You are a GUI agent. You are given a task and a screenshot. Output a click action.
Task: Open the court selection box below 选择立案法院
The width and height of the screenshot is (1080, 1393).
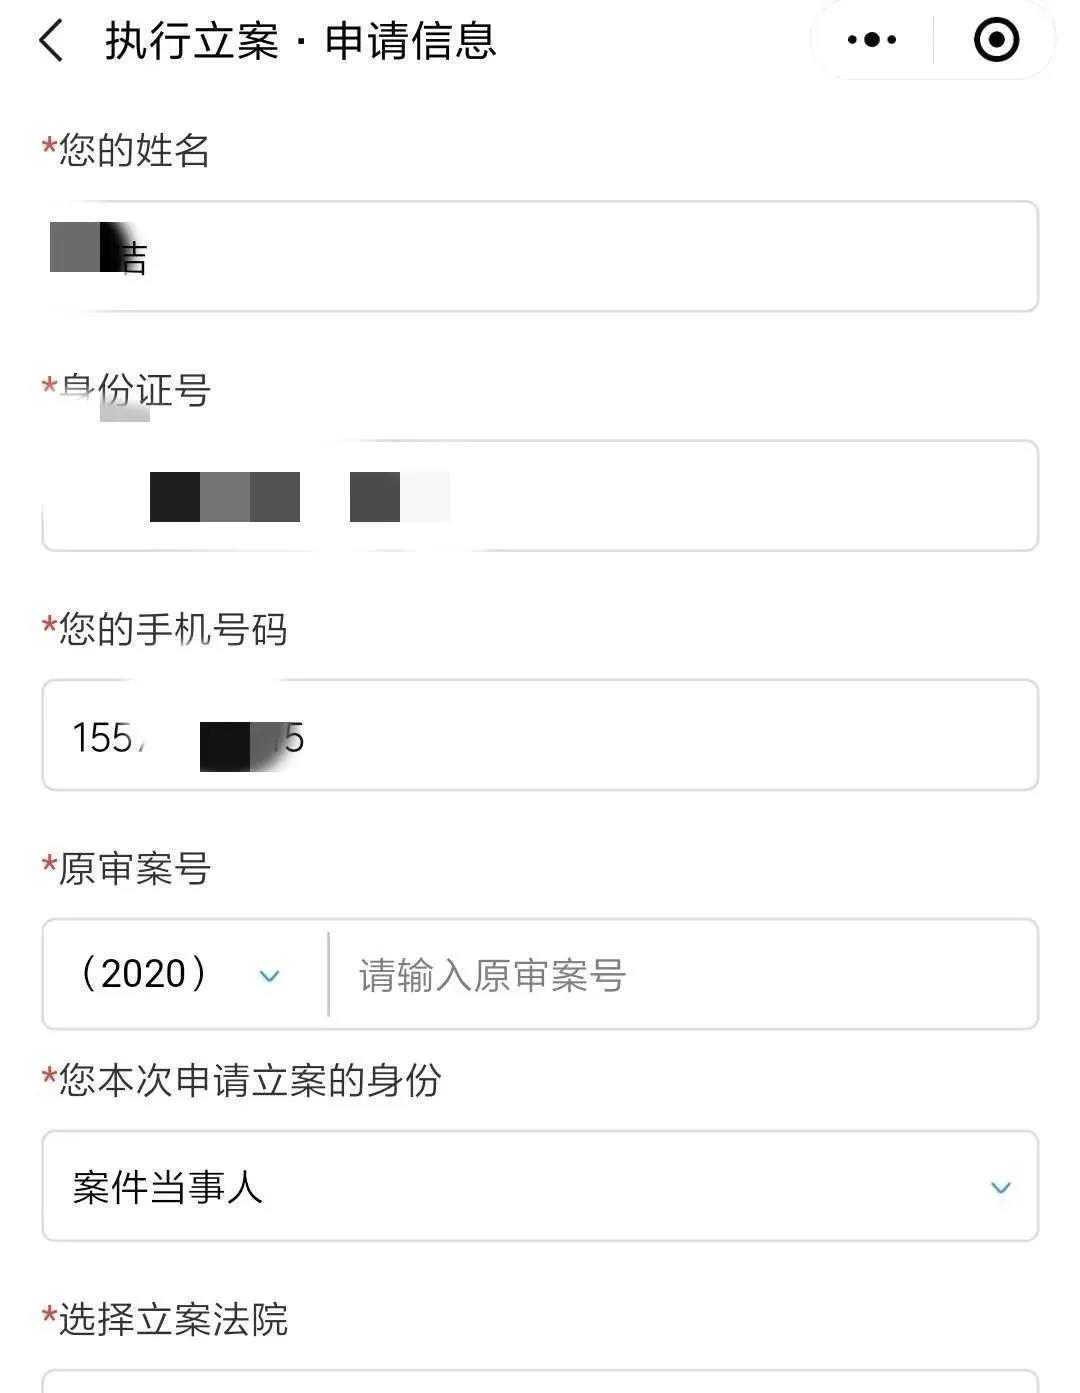click(x=540, y=1382)
